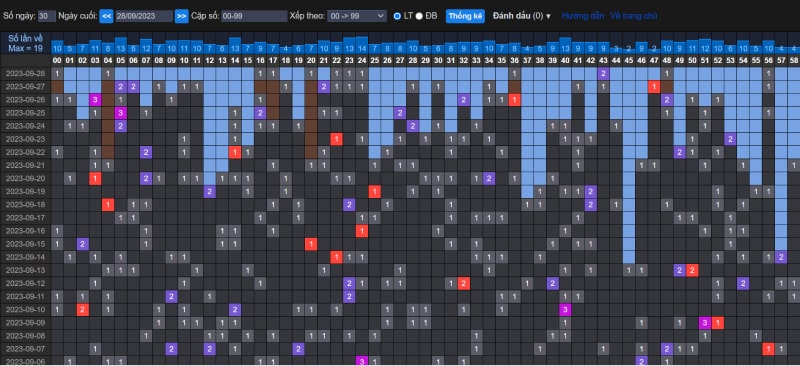This screenshot has height=366, width=800.
Task: Select the 2023-09-25 row label
Action: coord(26,112)
